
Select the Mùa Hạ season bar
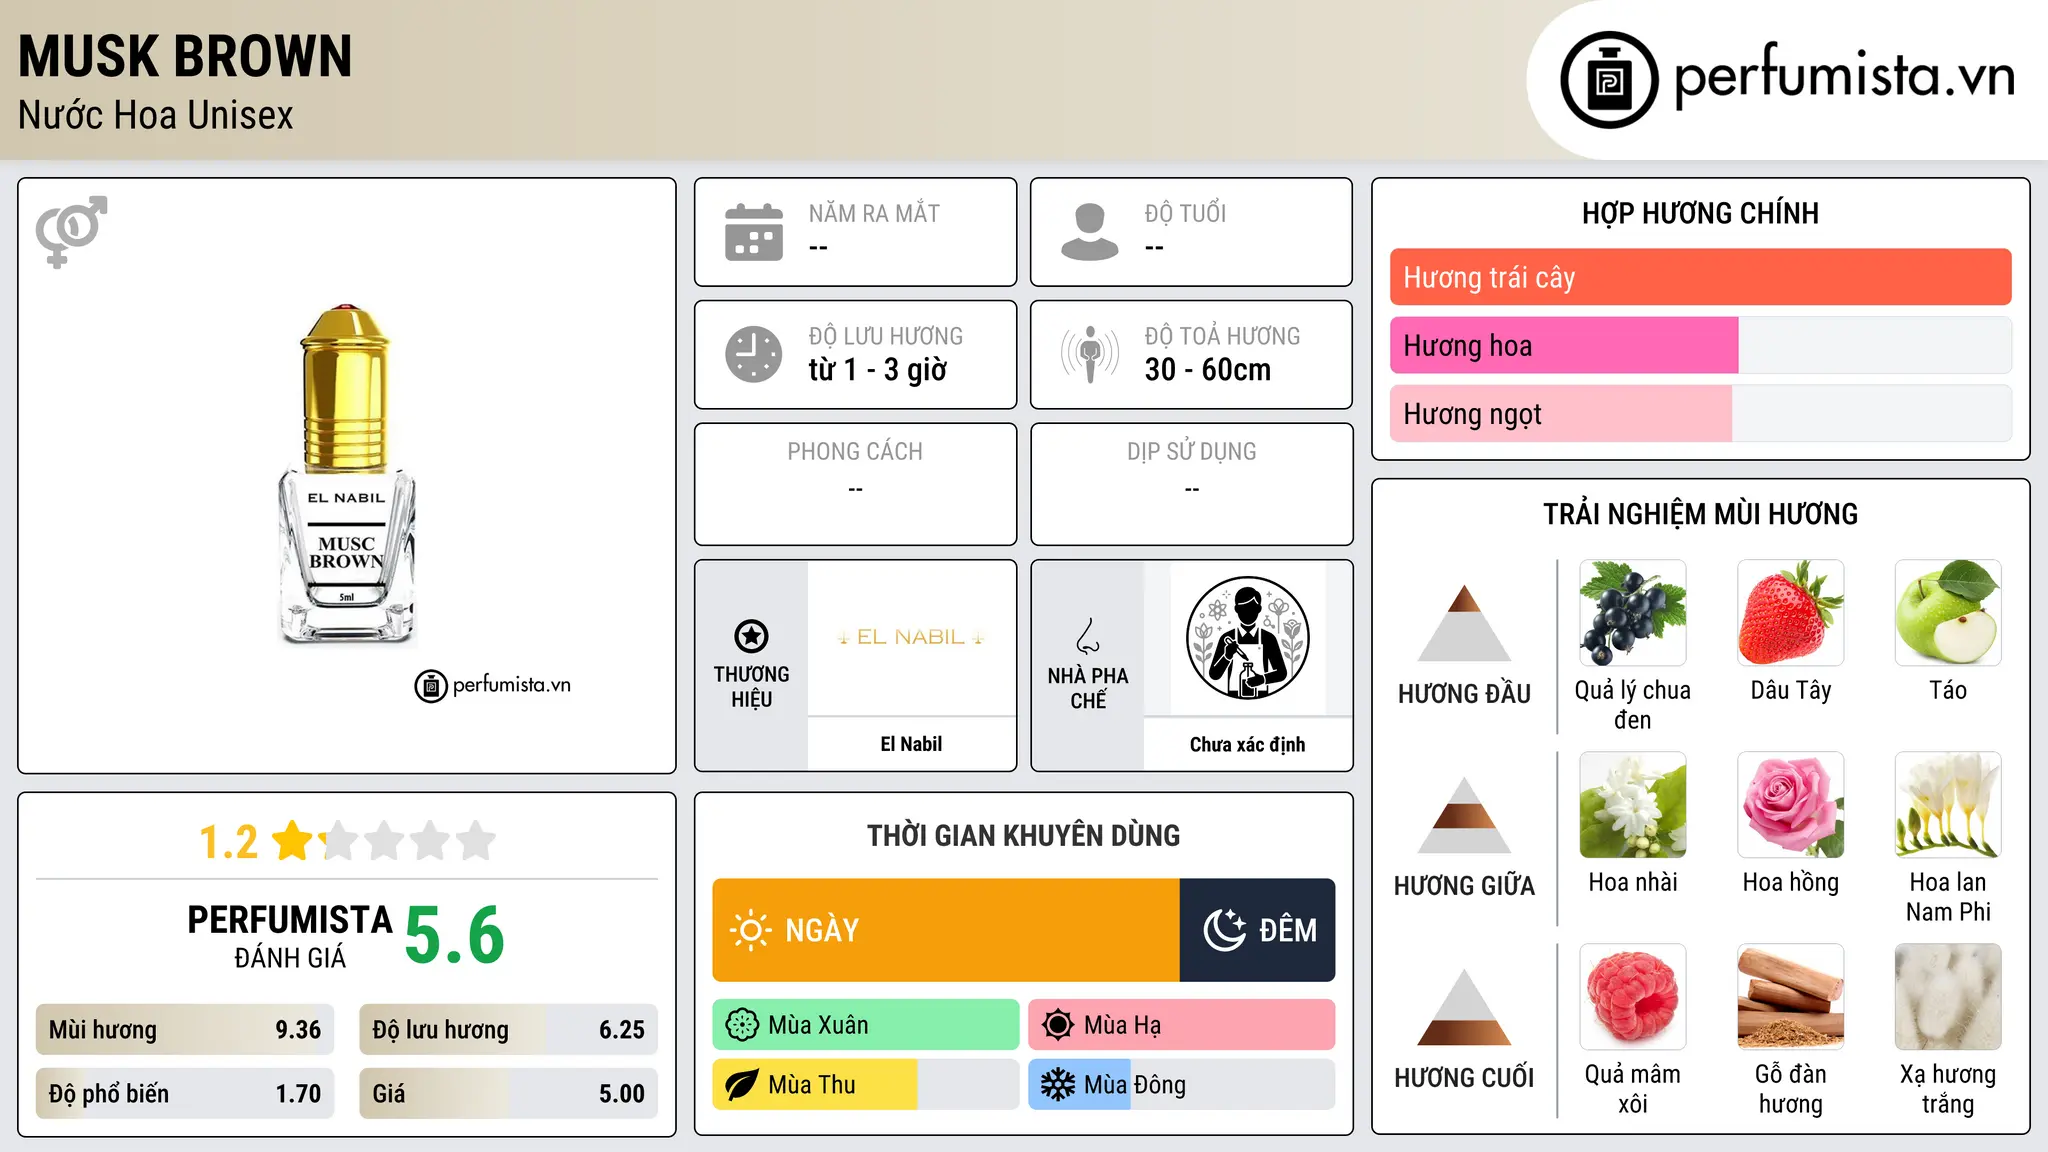(x=1182, y=1025)
